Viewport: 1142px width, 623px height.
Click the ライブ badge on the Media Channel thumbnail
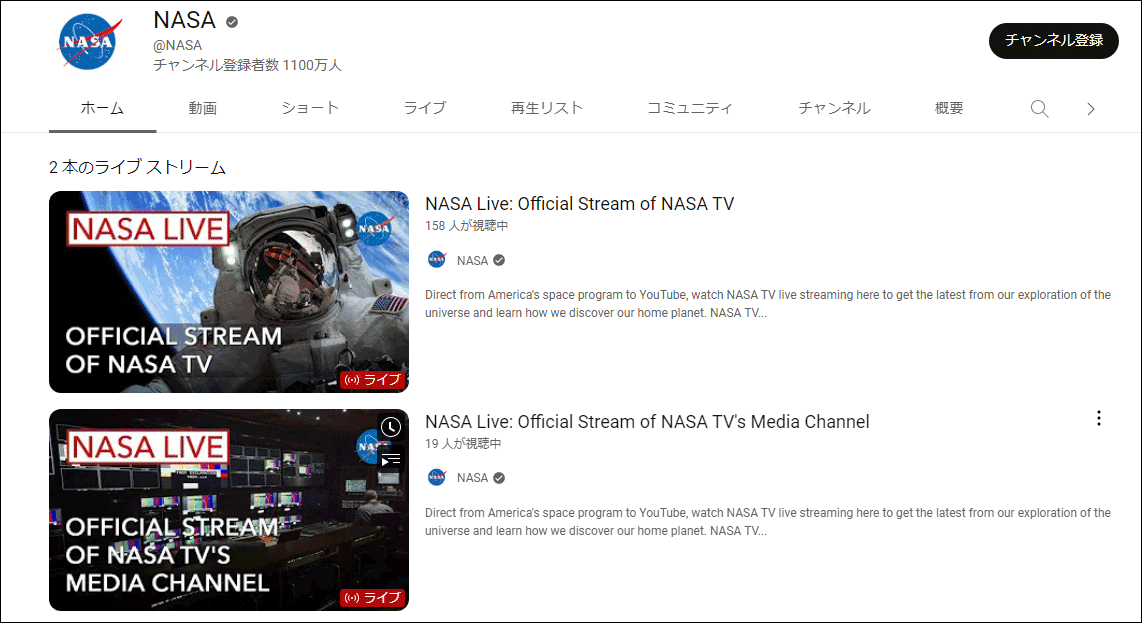point(372,597)
